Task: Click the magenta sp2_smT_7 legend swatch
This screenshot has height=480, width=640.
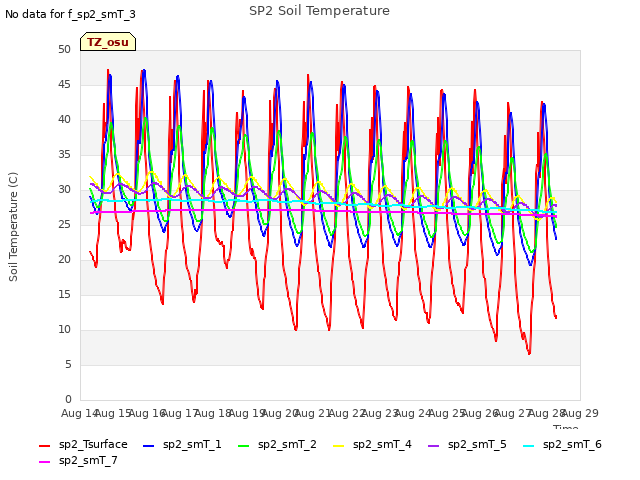Action: (44, 462)
